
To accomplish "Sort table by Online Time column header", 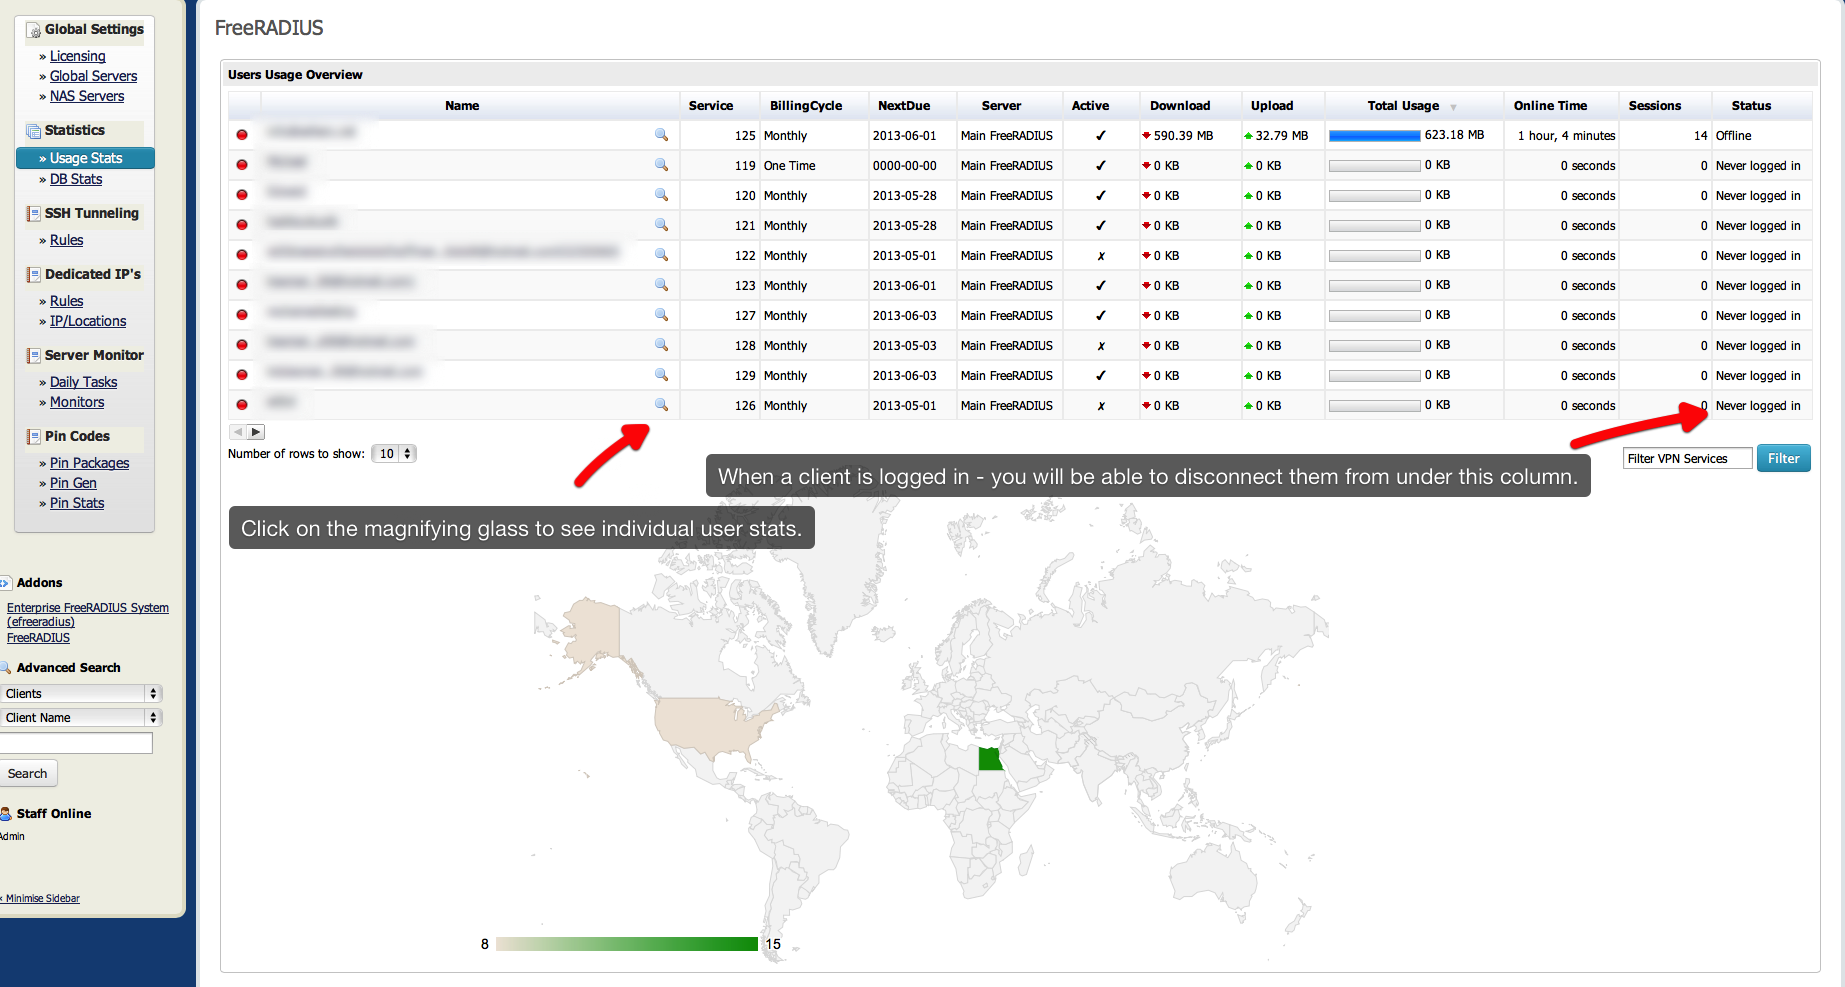I will point(1550,106).
